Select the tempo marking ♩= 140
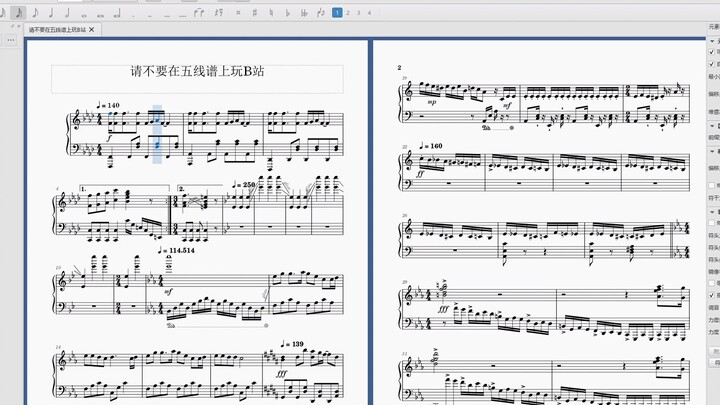720x405 pixels. 108,105
